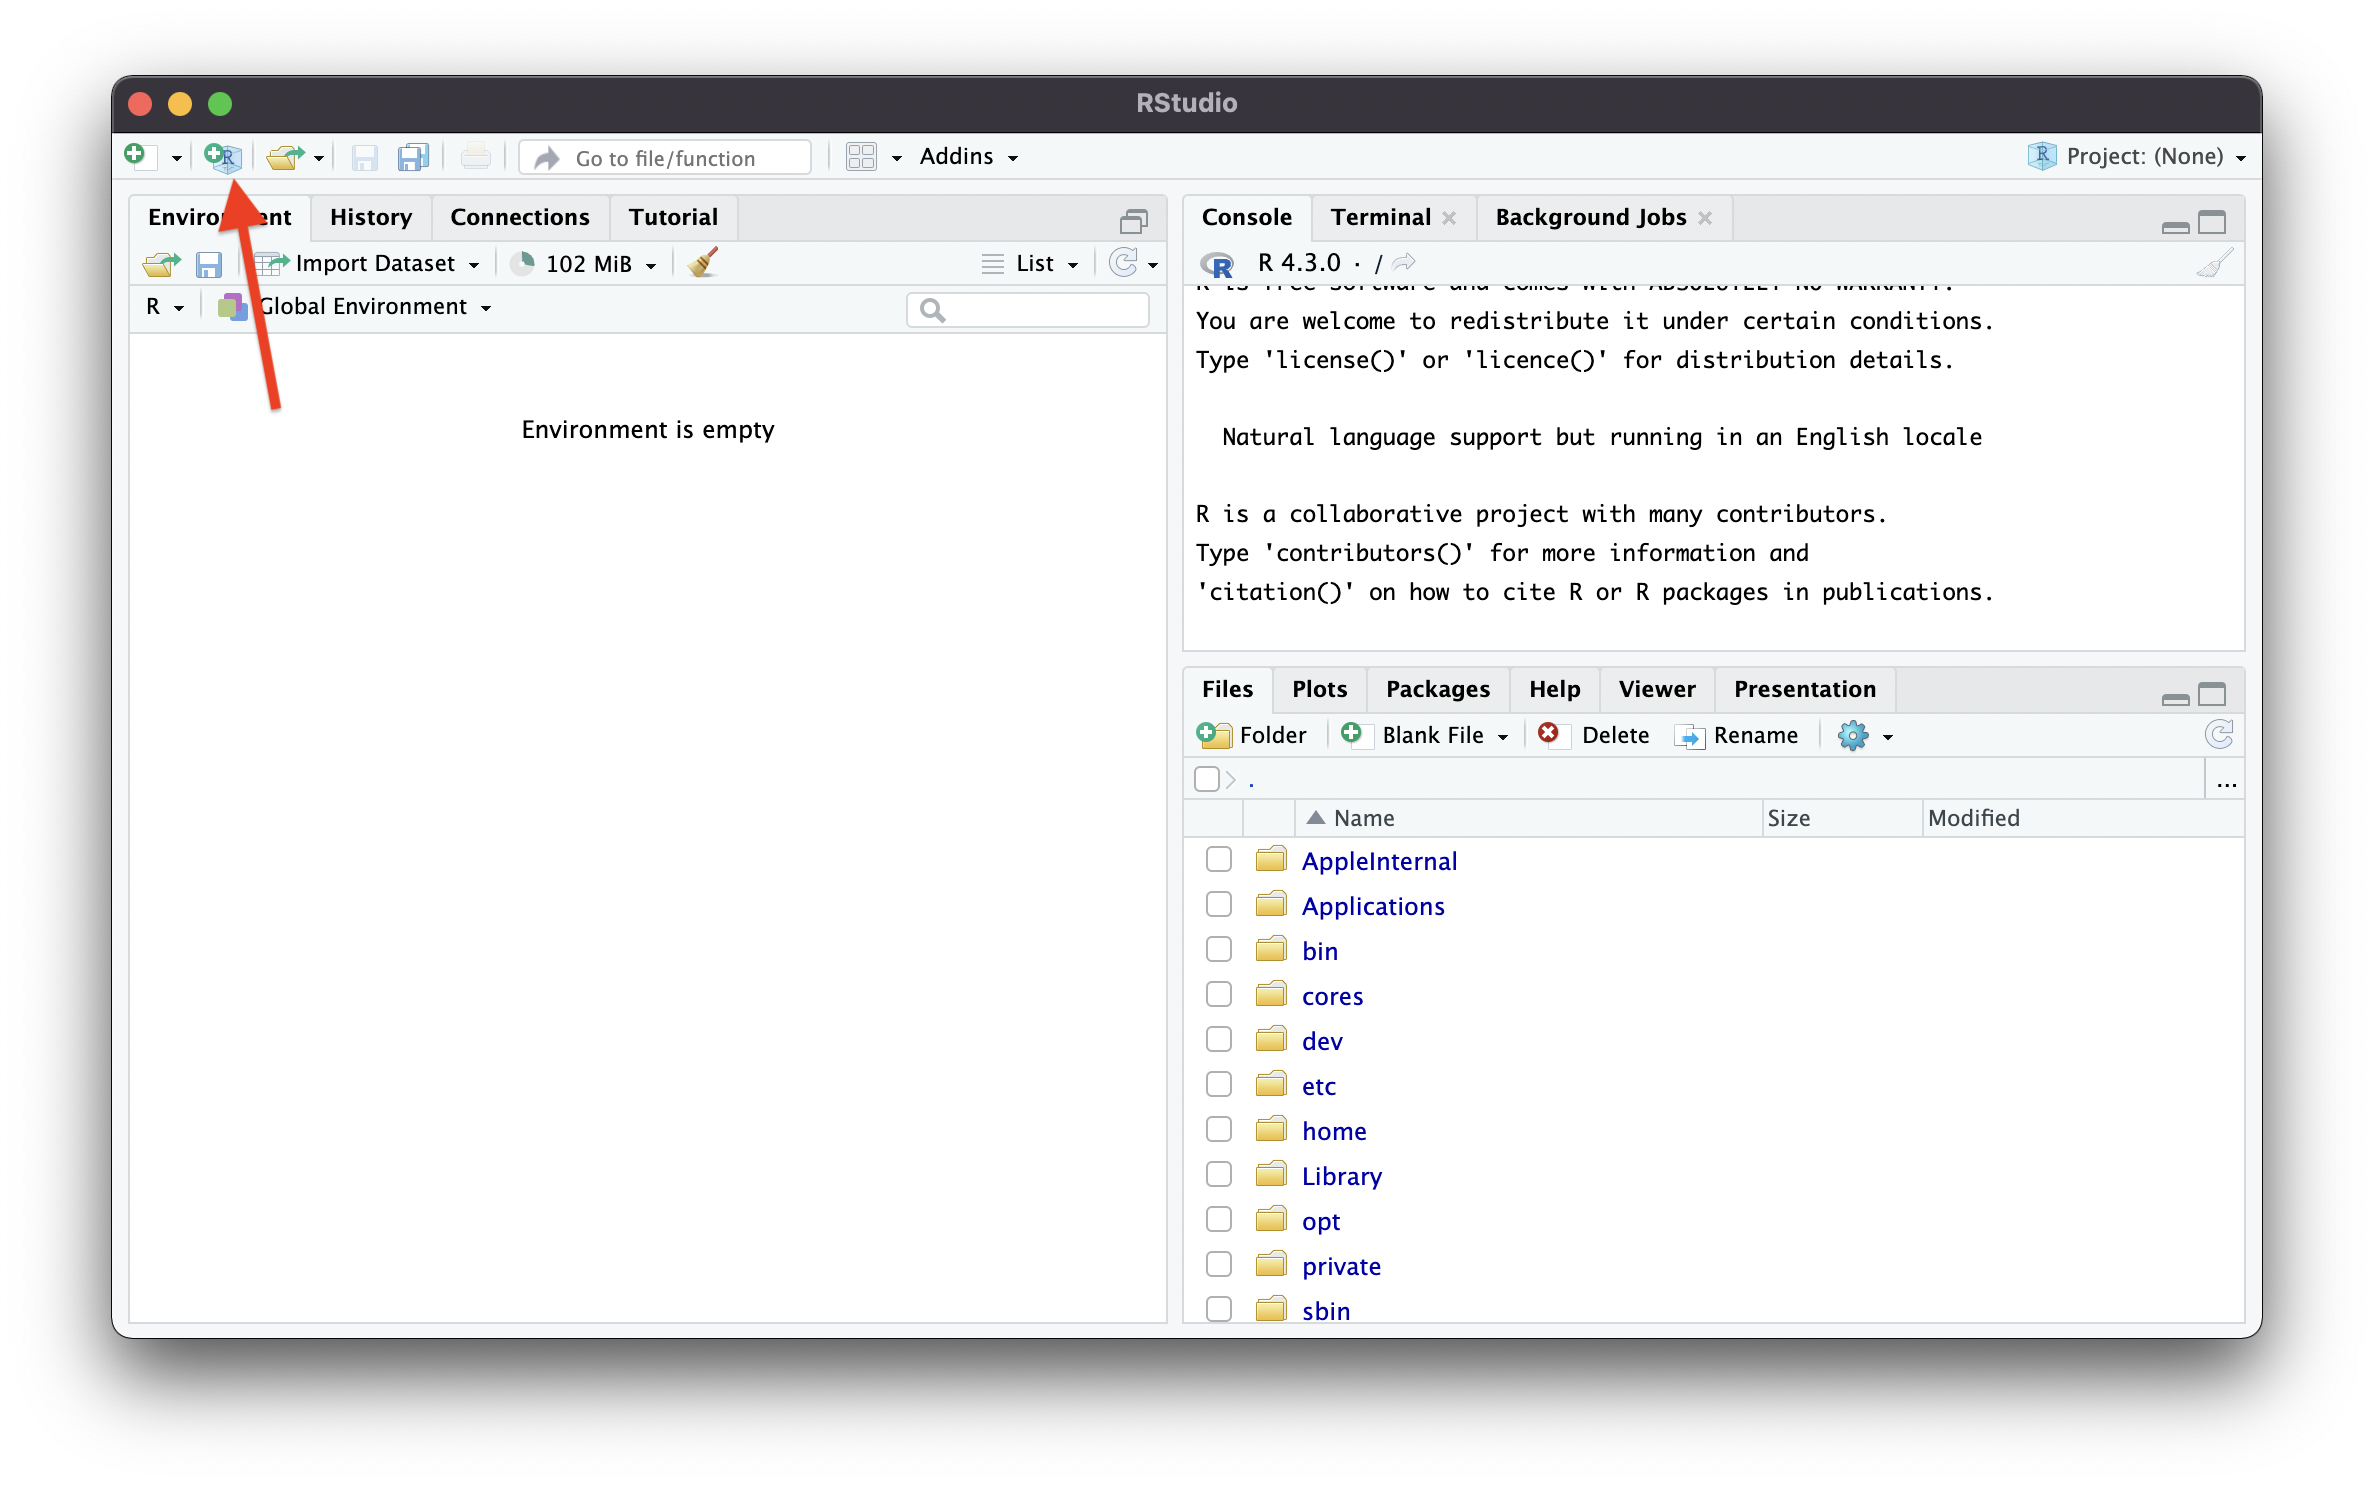Click the Rename button in Files pane
Screen dimensions: 2374x1486
click(x=1737, y=736)
